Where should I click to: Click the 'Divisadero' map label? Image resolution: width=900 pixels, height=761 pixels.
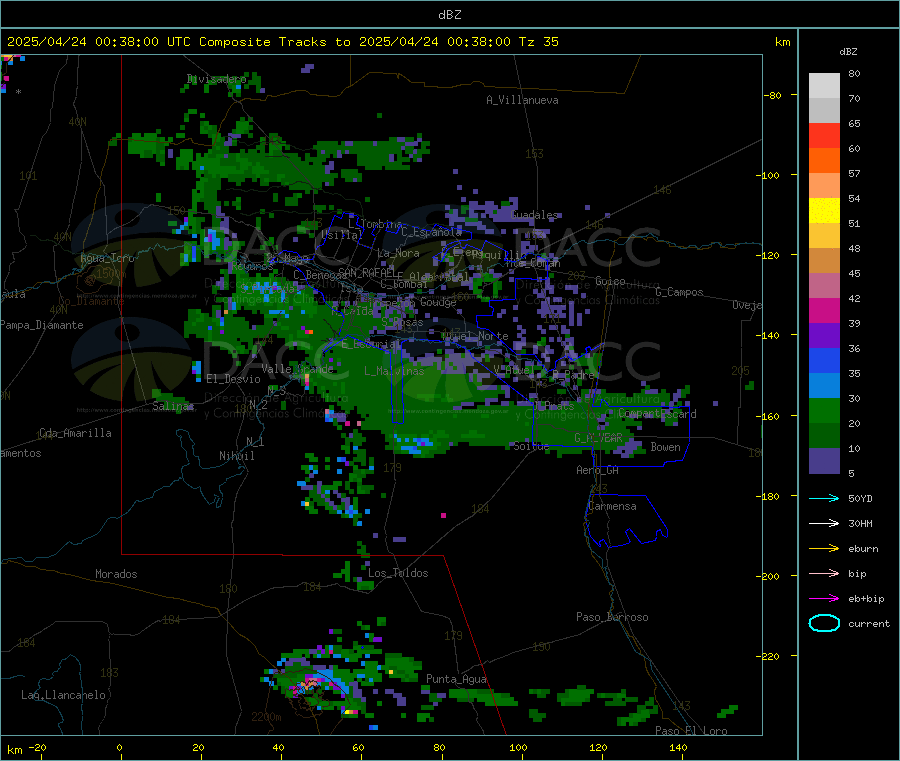216,79
